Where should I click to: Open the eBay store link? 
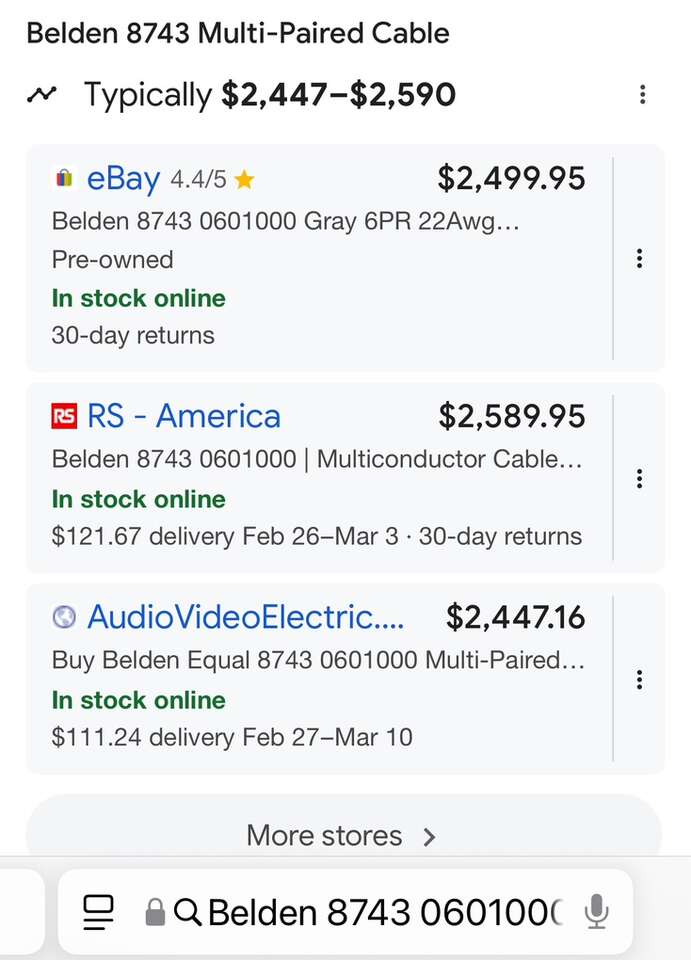tap(123, 179)
